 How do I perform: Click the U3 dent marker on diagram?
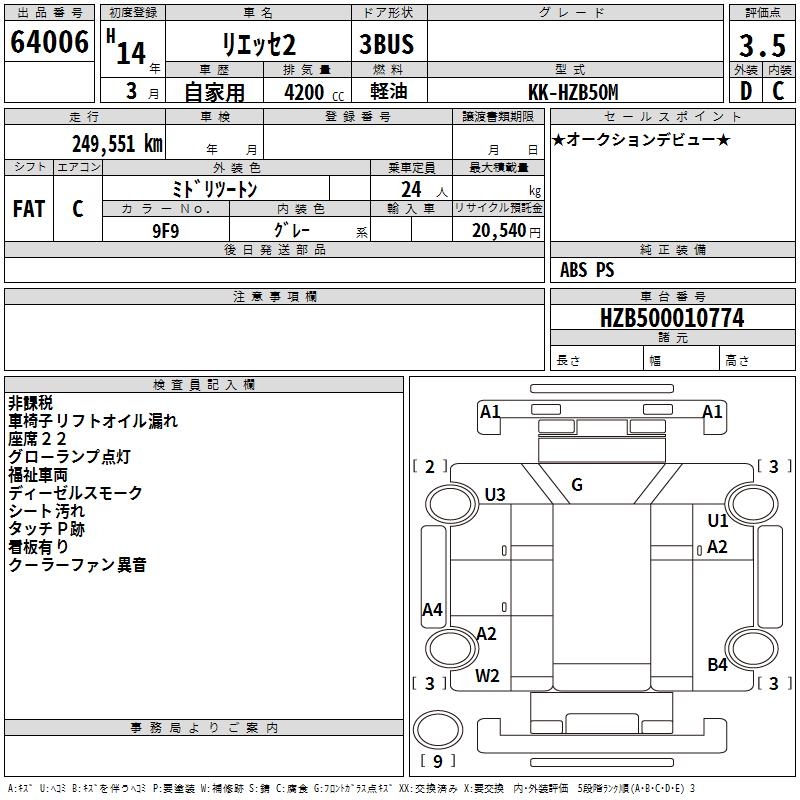point(495,494)
